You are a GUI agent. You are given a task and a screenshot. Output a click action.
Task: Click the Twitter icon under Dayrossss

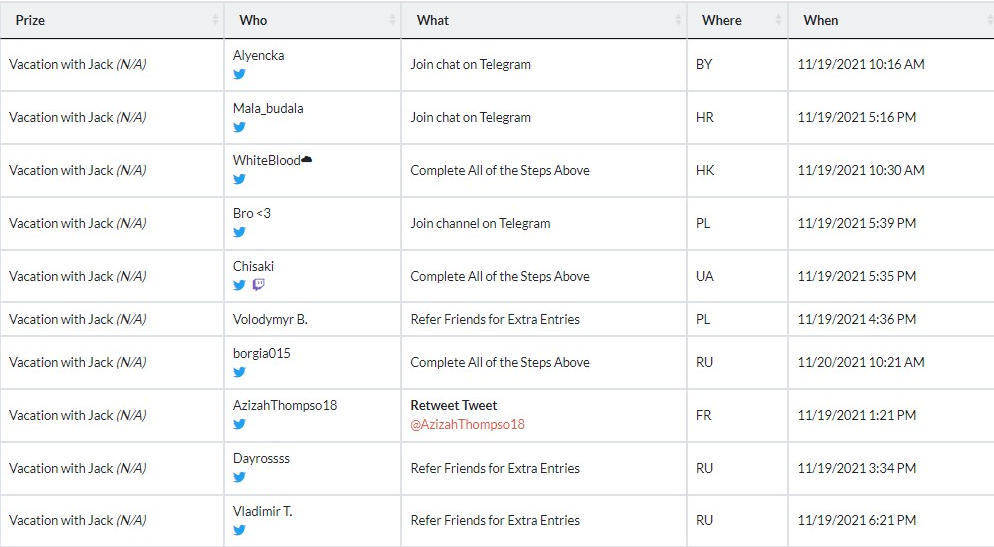[x=239, y=477]
